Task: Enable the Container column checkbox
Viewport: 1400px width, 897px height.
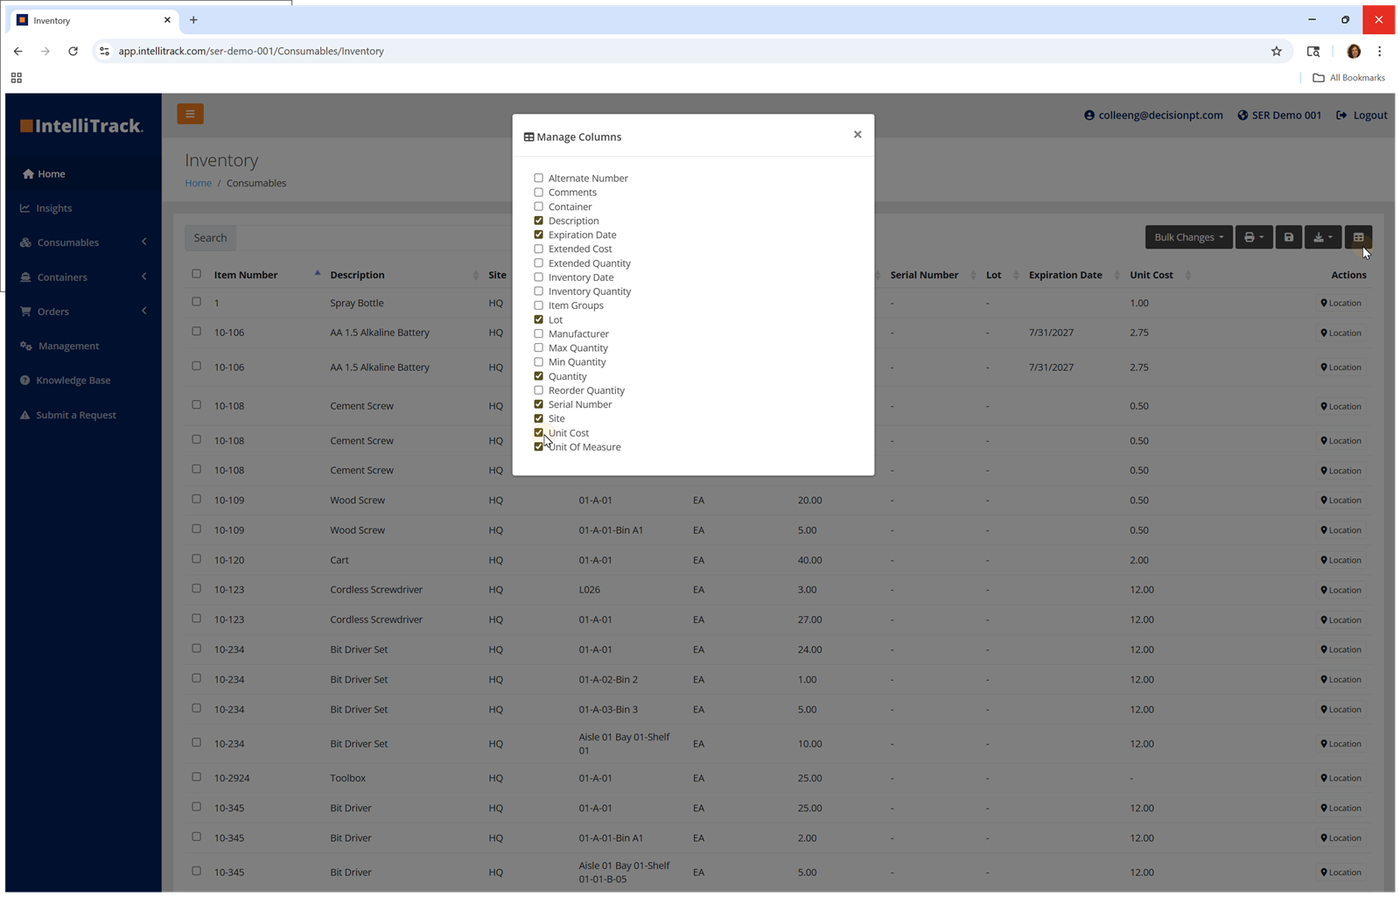Action: pyautogui.click(x=538, y=206)
